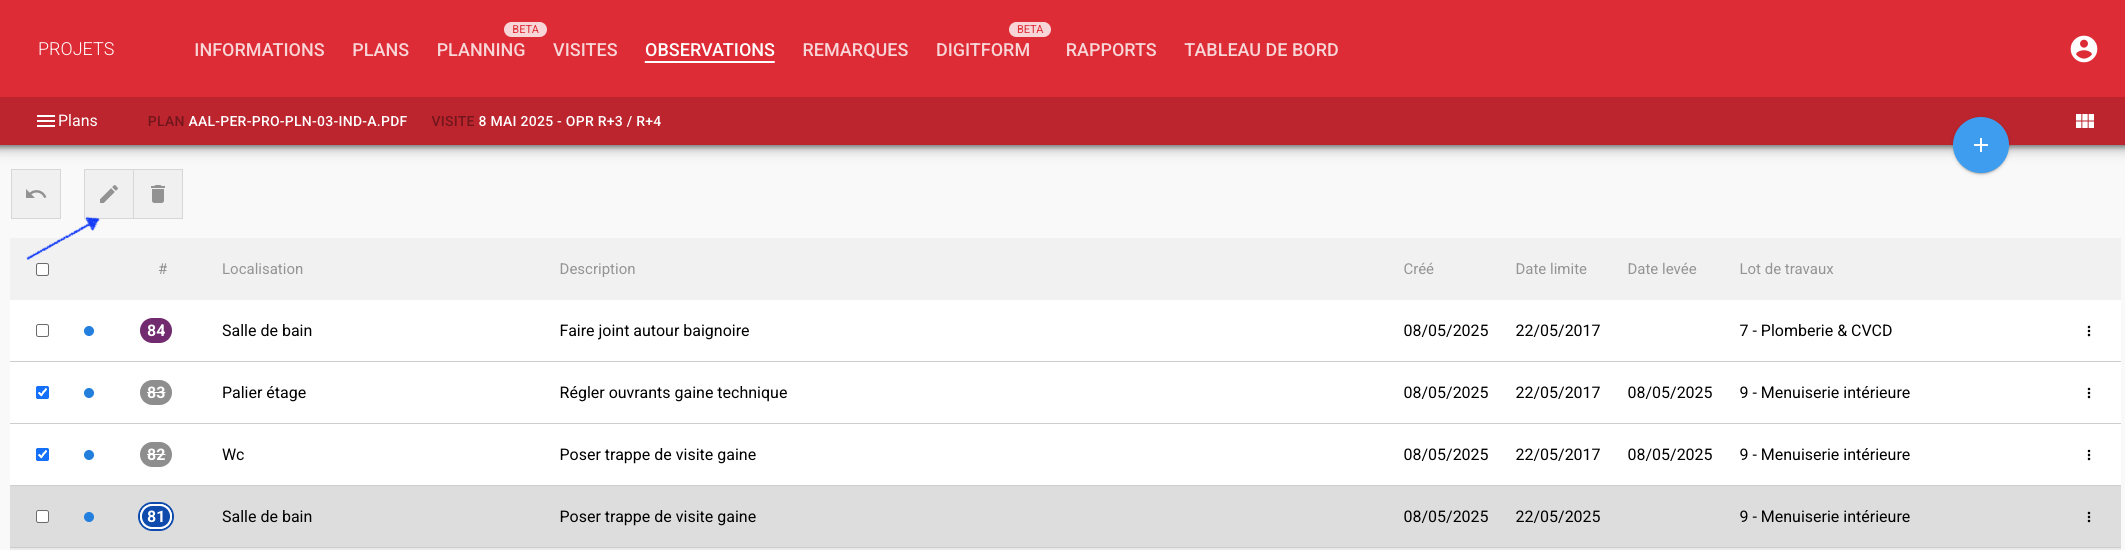Click blue status dot on row 83
Screen dimensions: 2125x550
pos(89,393)
